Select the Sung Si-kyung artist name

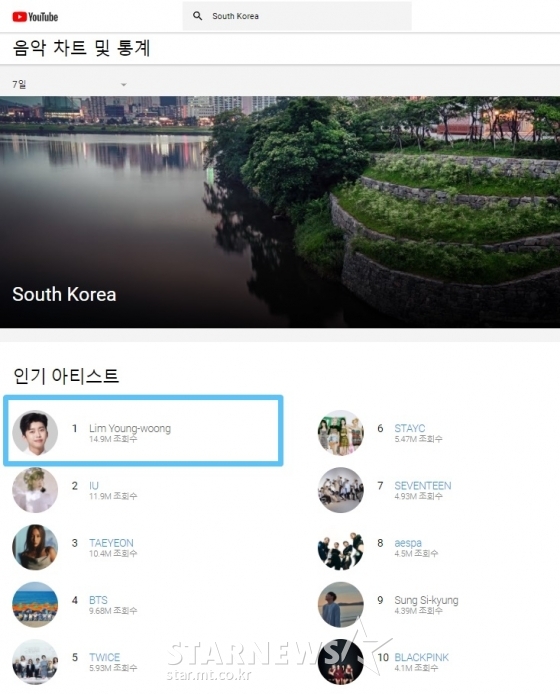(426, 600)
